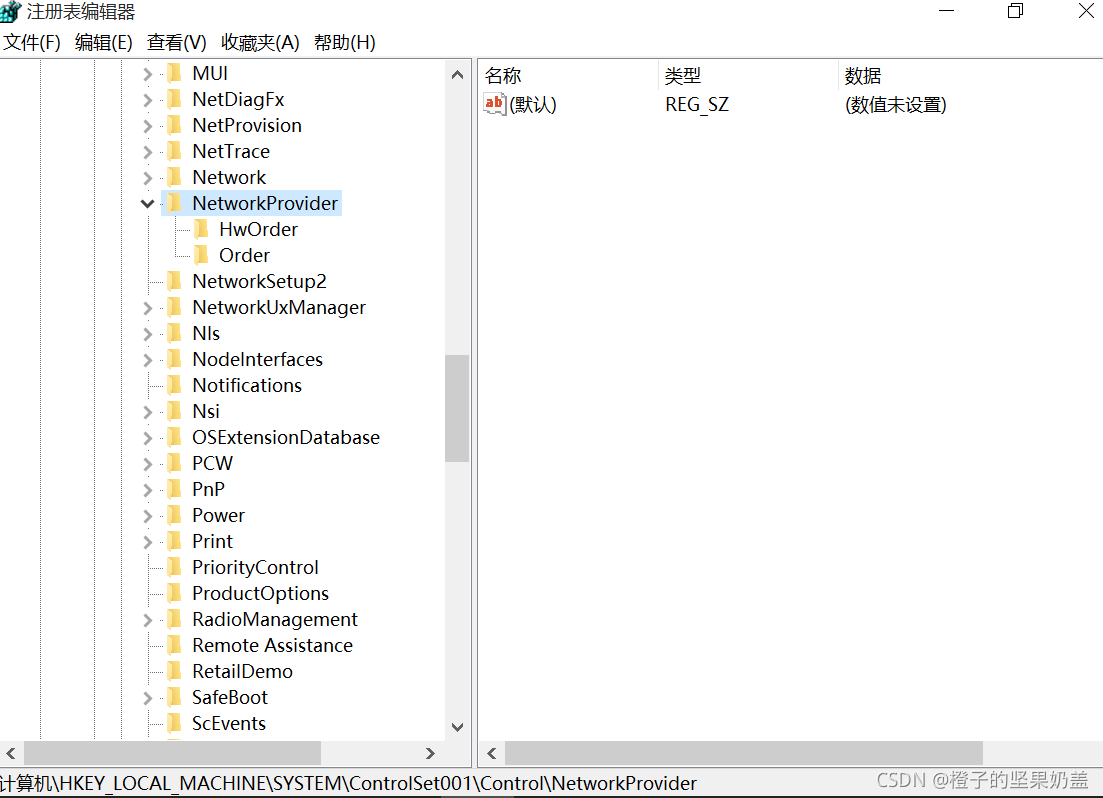This screenshot has width=1103, height=798.
Task: Expand the RadioManagement key
Action: pyautogui.click(x=147, y=621)
